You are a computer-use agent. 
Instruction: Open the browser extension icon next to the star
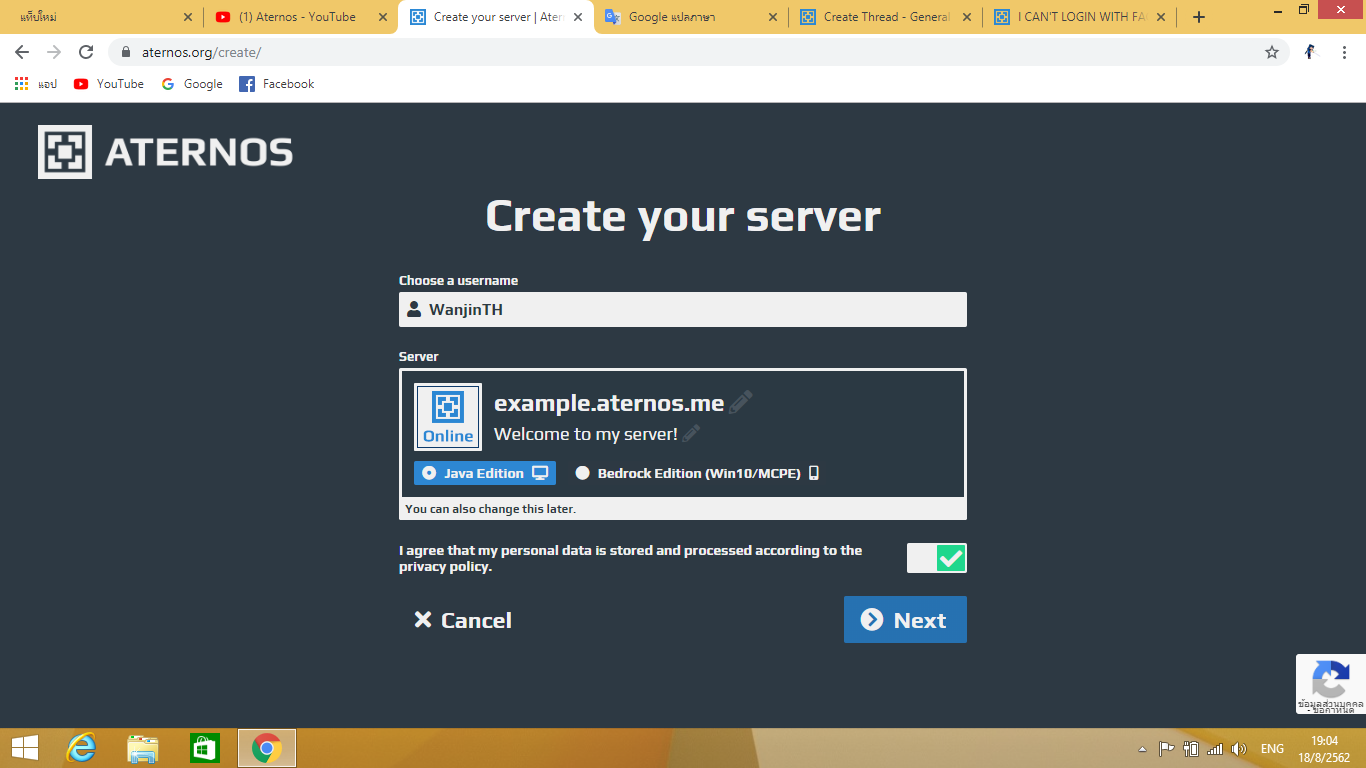(x=1310, y=52)
